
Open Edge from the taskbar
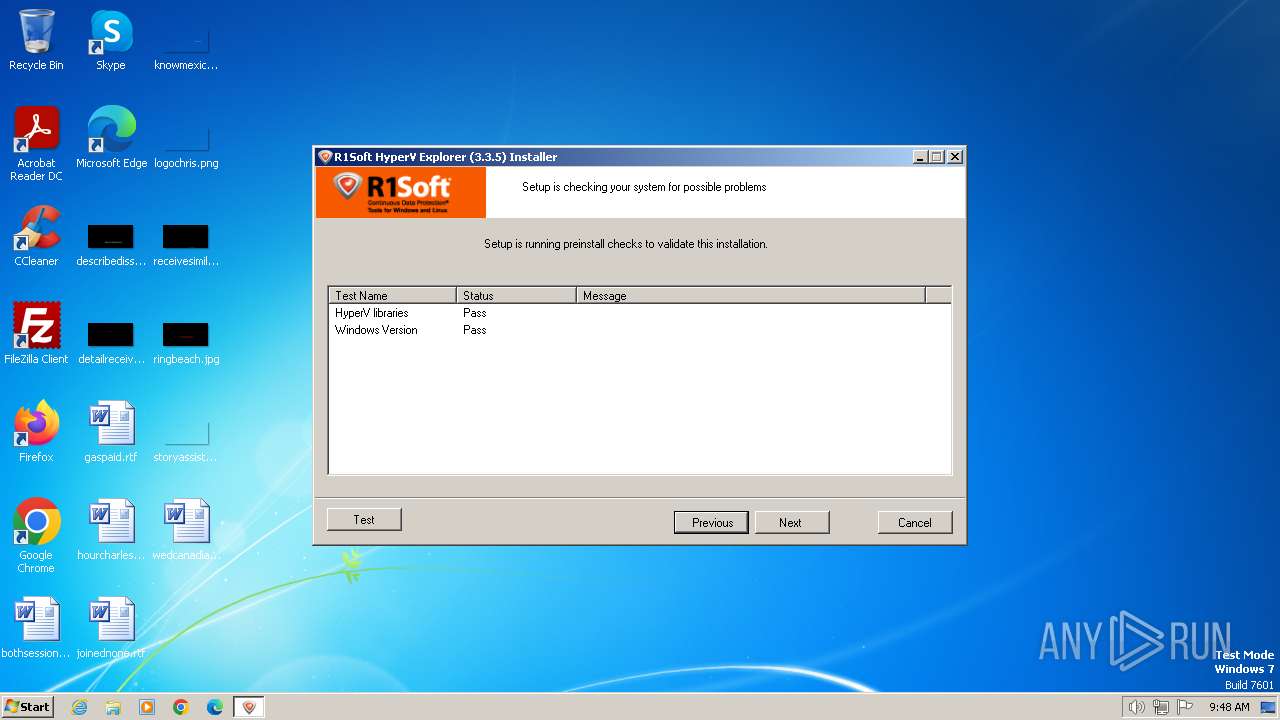click(x=215, y=707)
